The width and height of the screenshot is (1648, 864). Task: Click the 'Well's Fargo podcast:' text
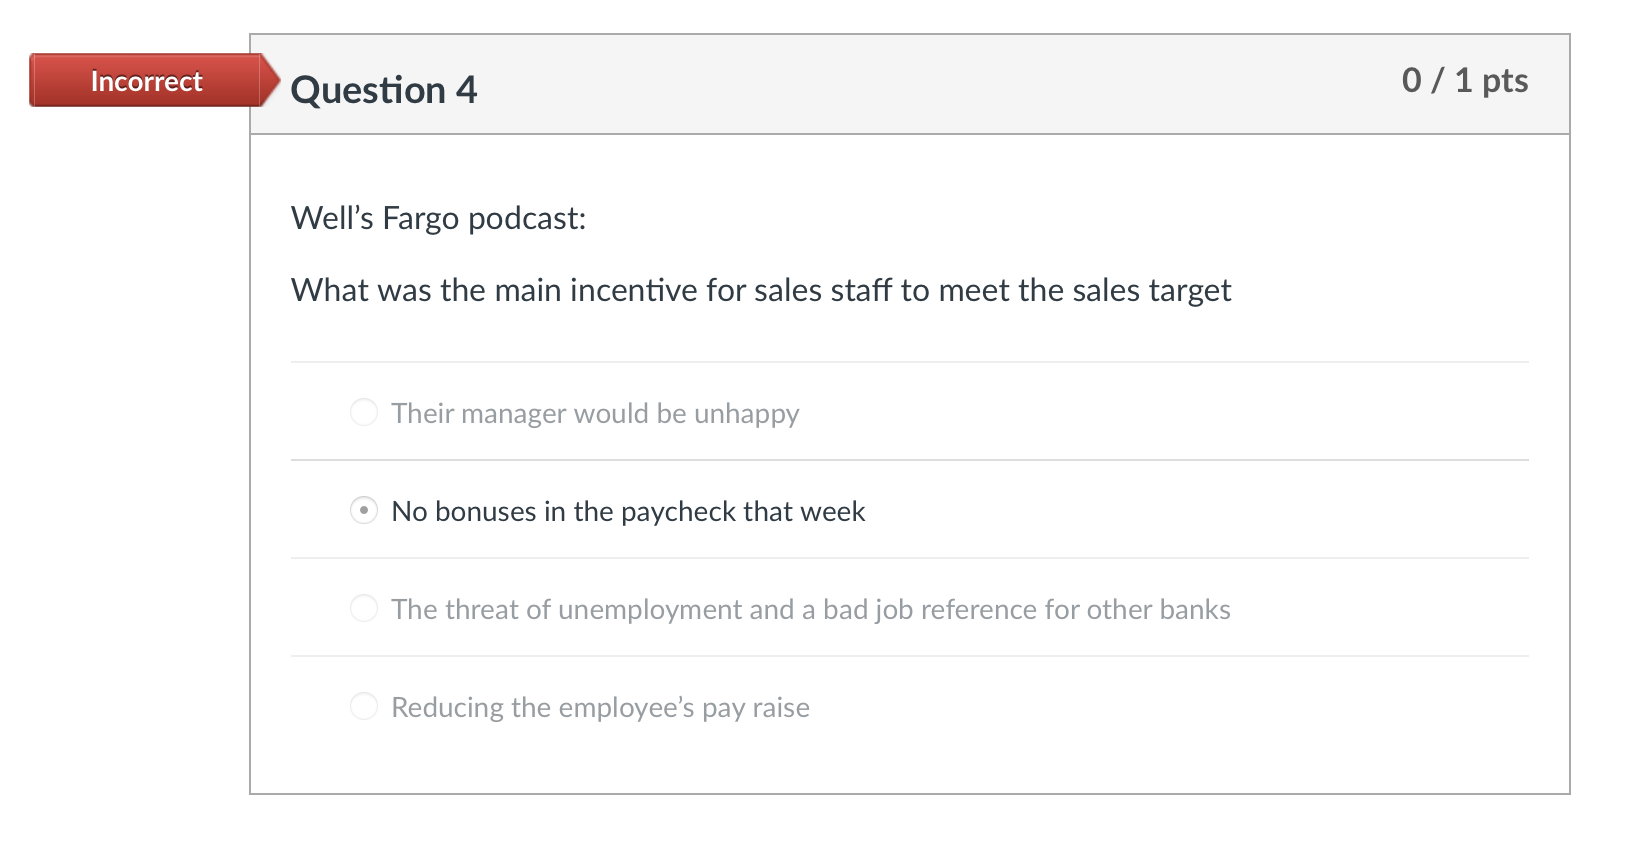click(439, 218)
